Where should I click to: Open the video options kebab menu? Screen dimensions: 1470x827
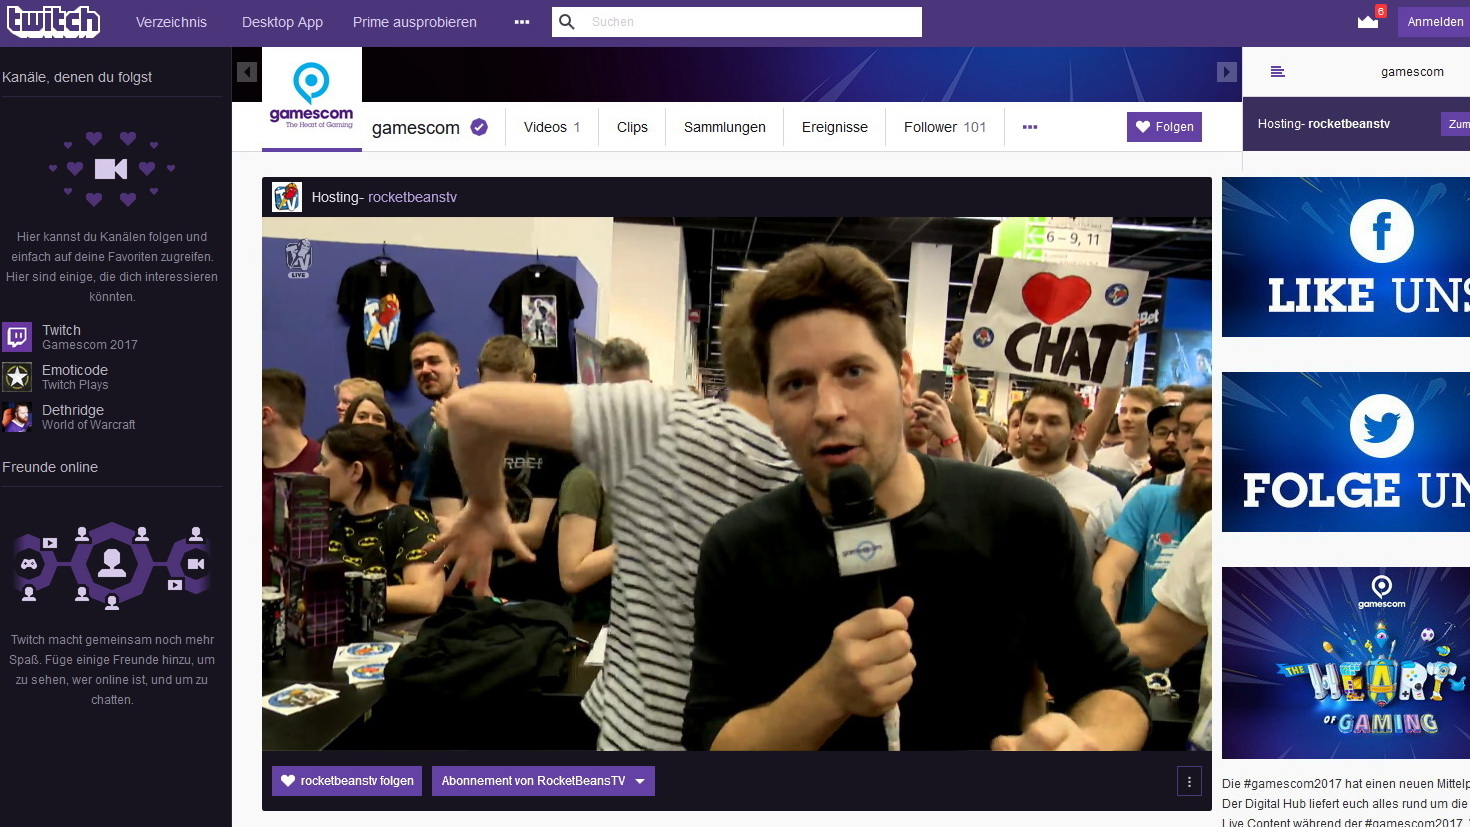(x=1189, y=782)
